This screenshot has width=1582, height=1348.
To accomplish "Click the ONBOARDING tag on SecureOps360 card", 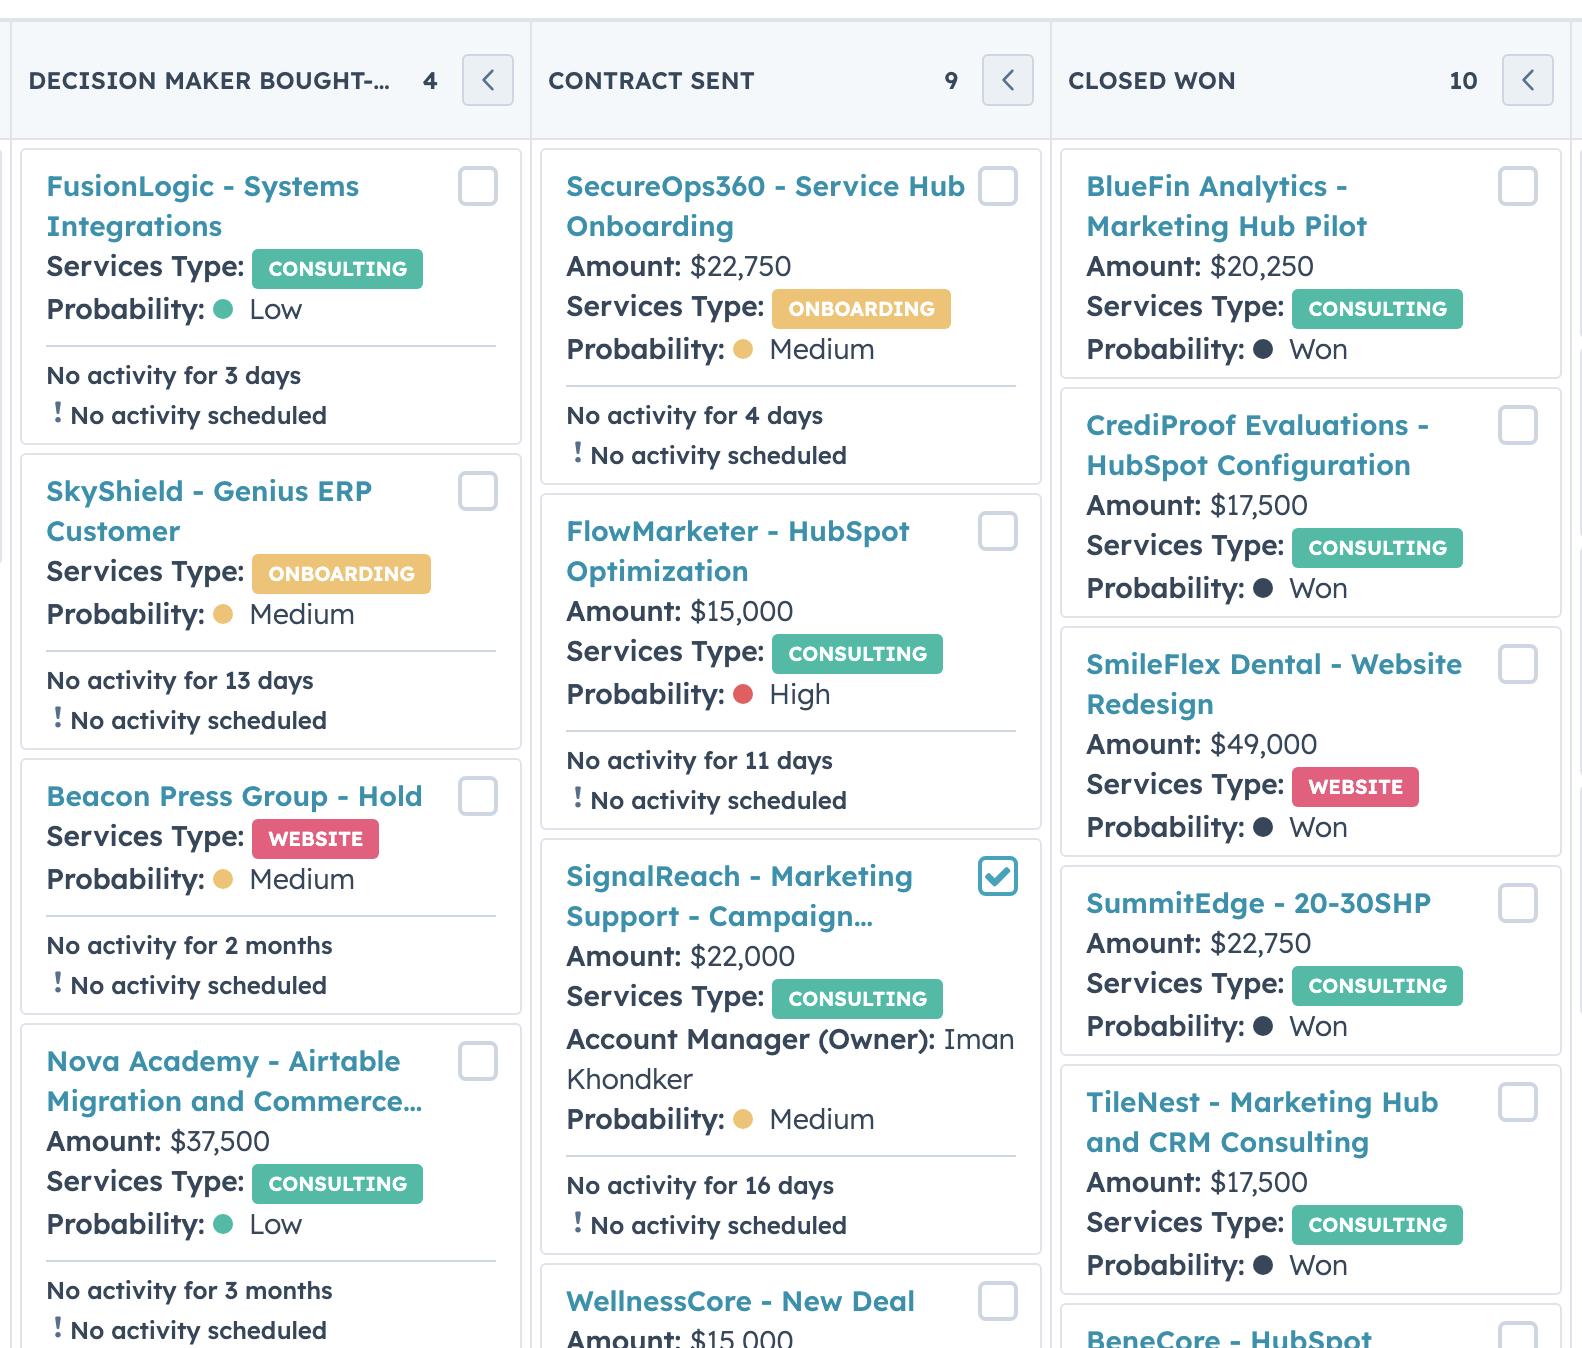I will 861,309.
